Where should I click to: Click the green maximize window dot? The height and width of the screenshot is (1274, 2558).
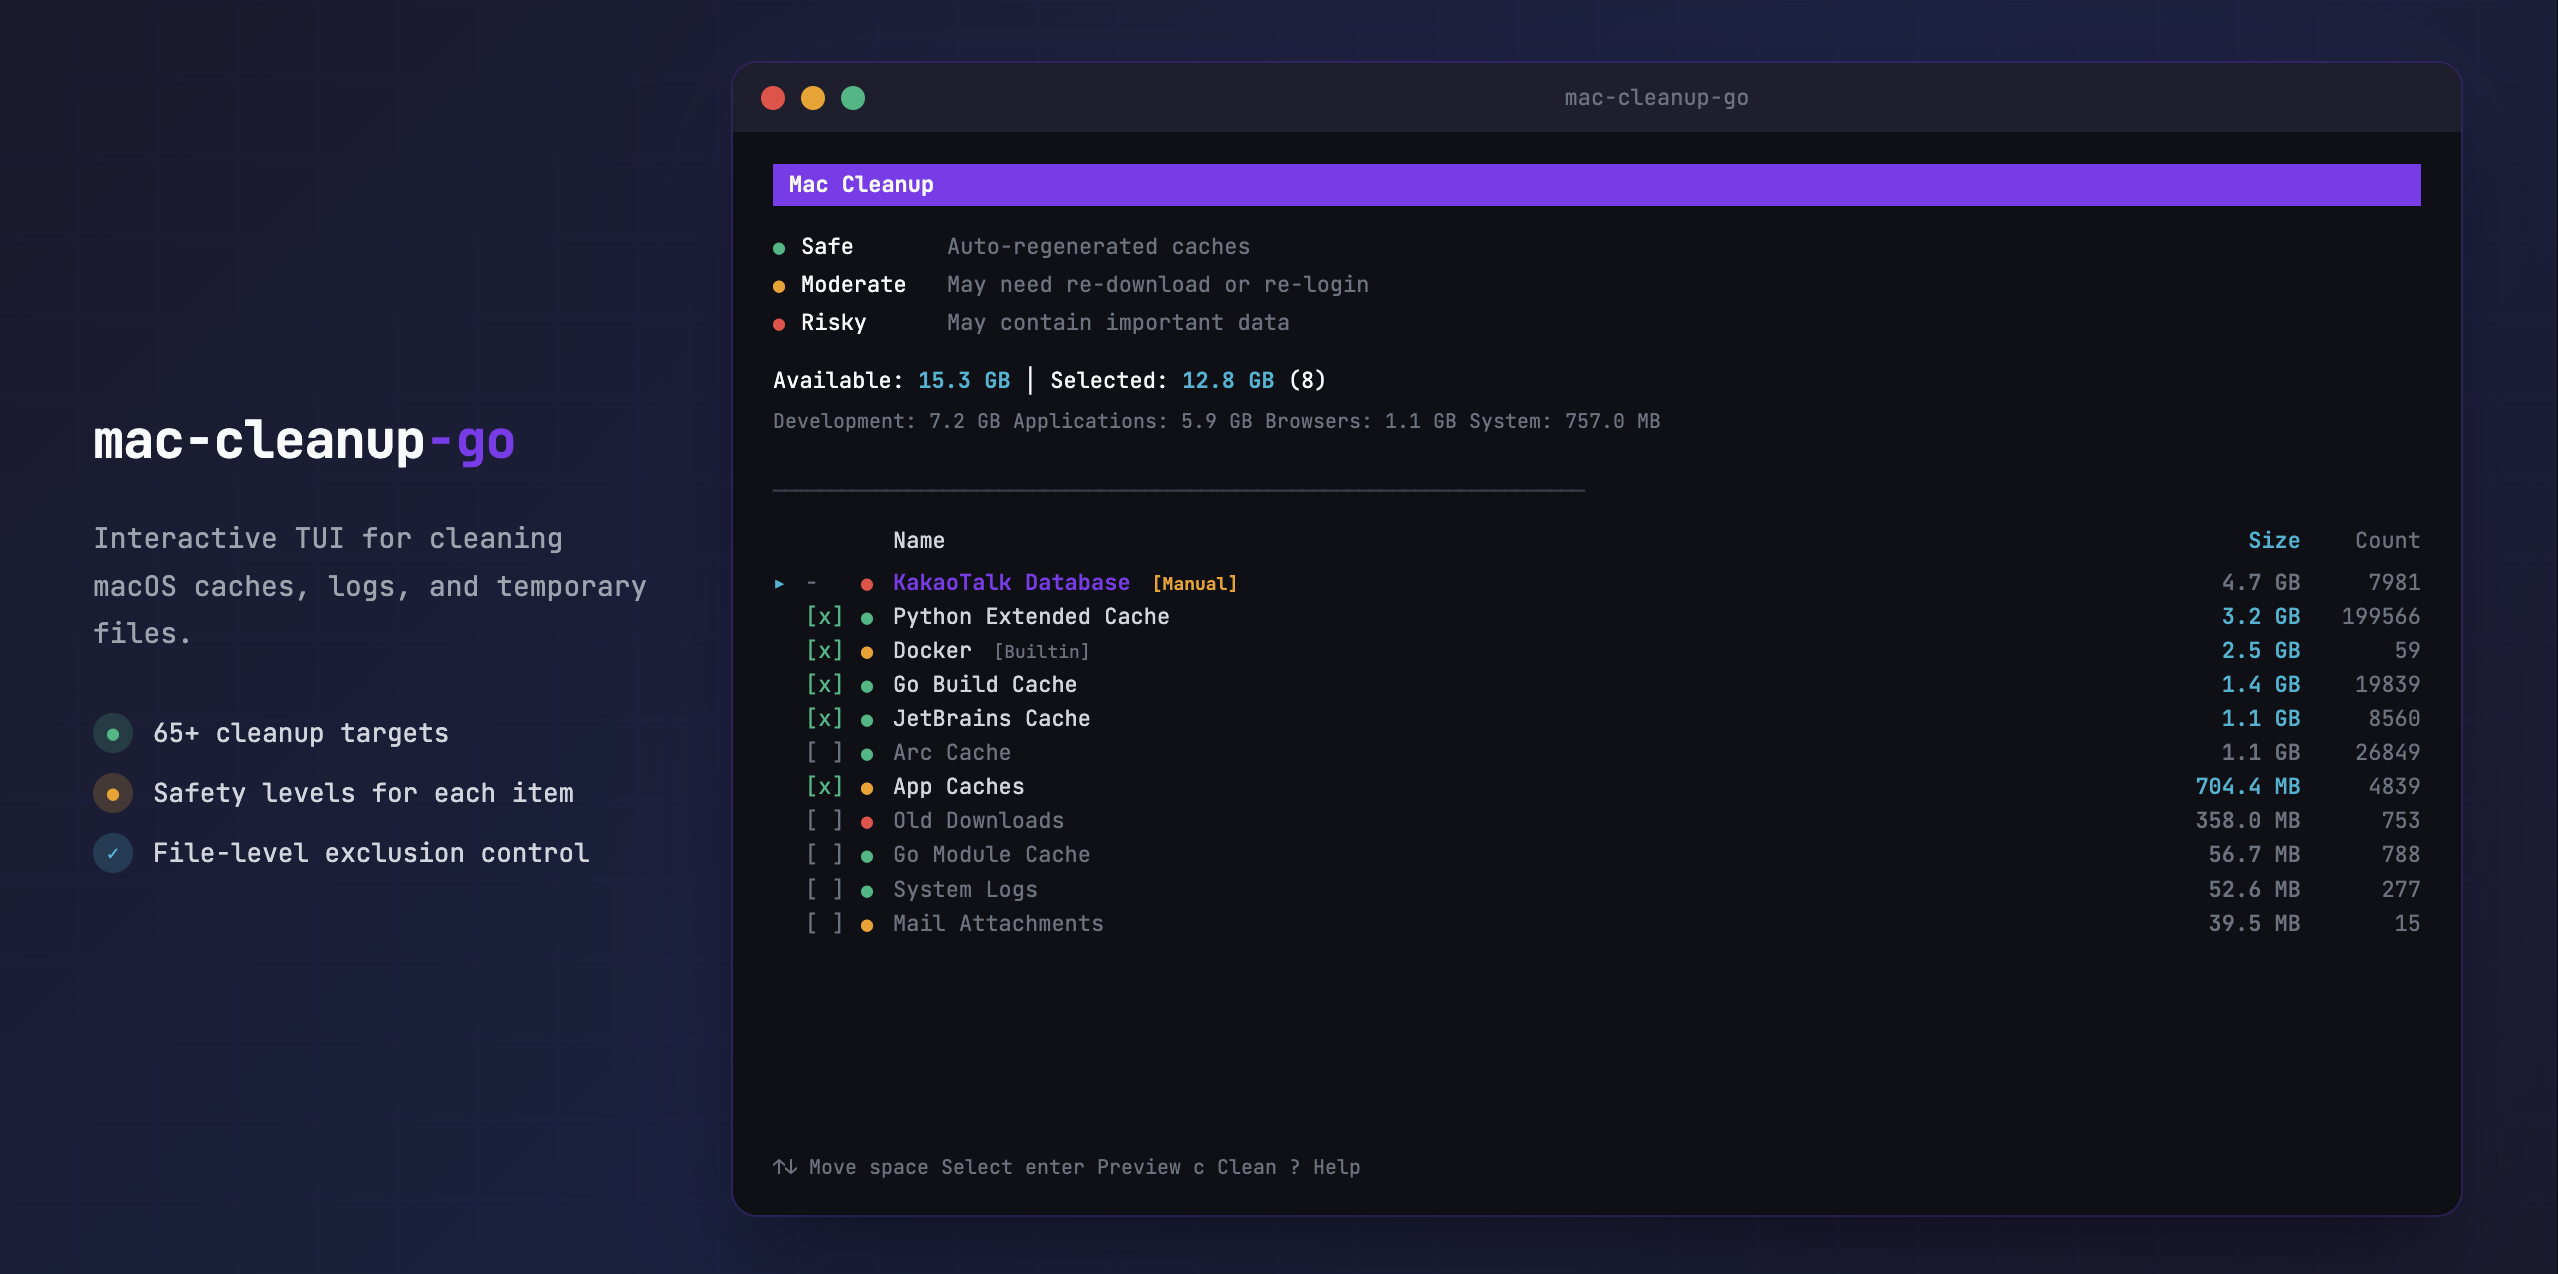tap(853, 98)
